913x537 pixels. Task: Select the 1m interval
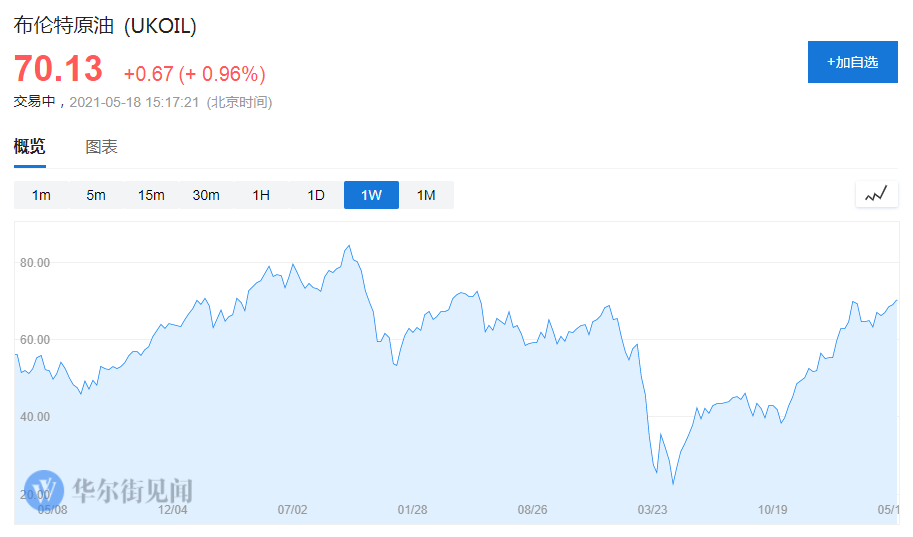coord(41,195)
